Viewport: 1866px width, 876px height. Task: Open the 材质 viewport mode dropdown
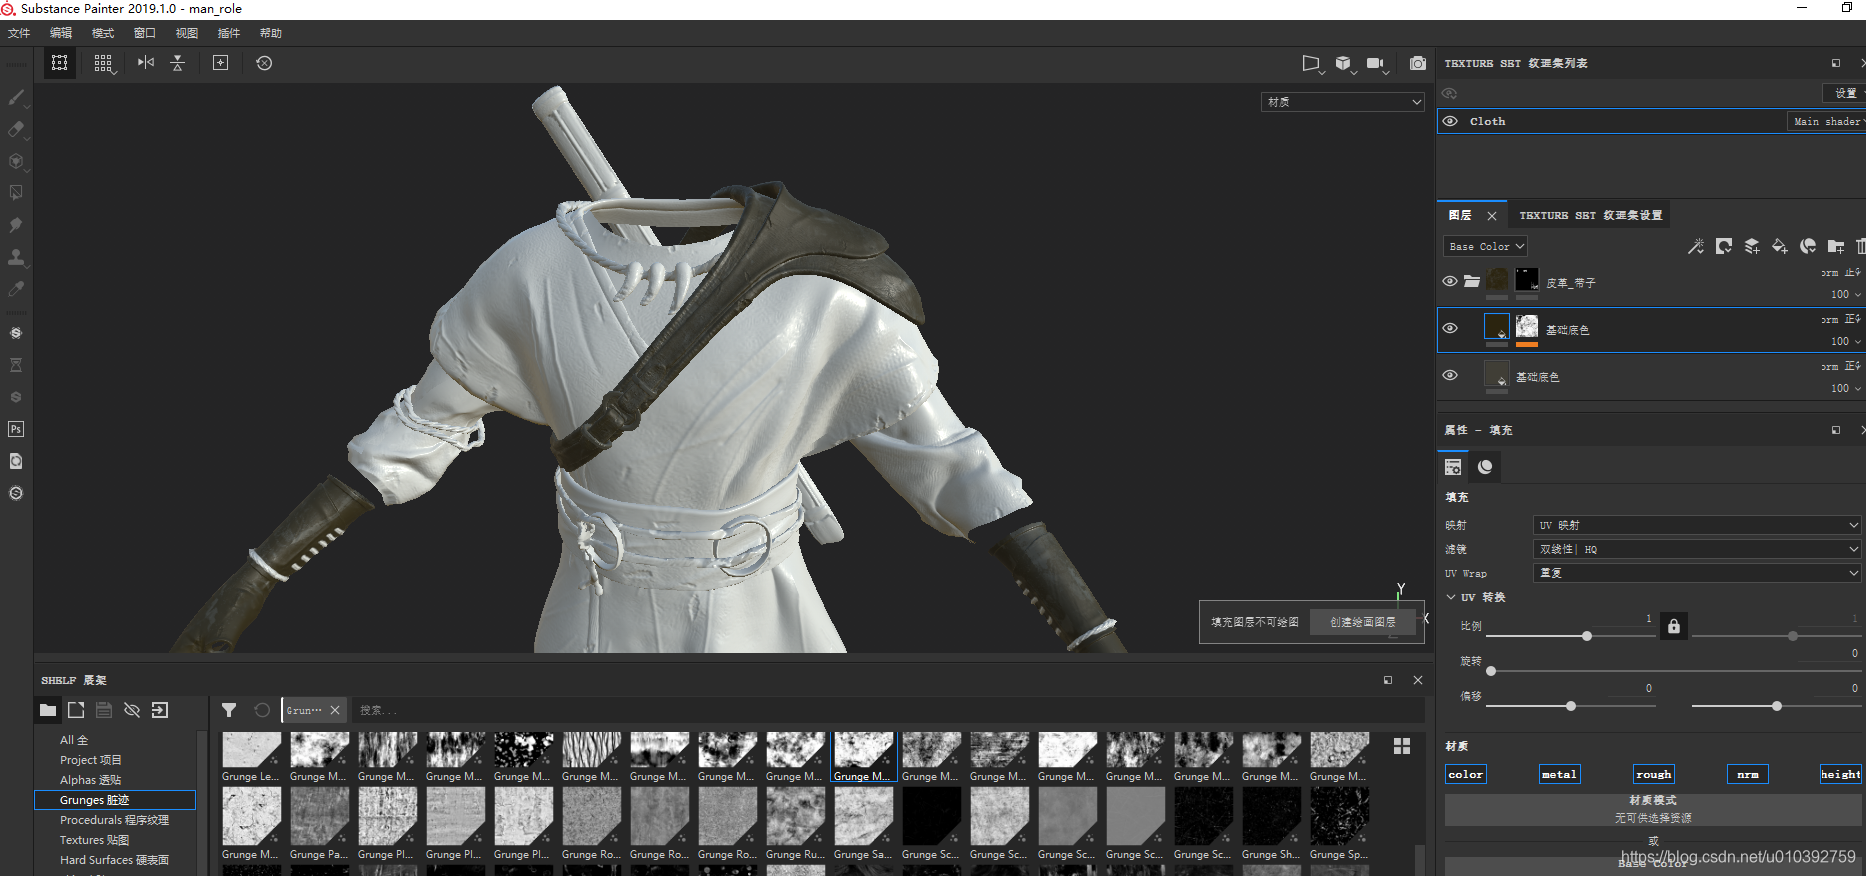point(1342,102)
